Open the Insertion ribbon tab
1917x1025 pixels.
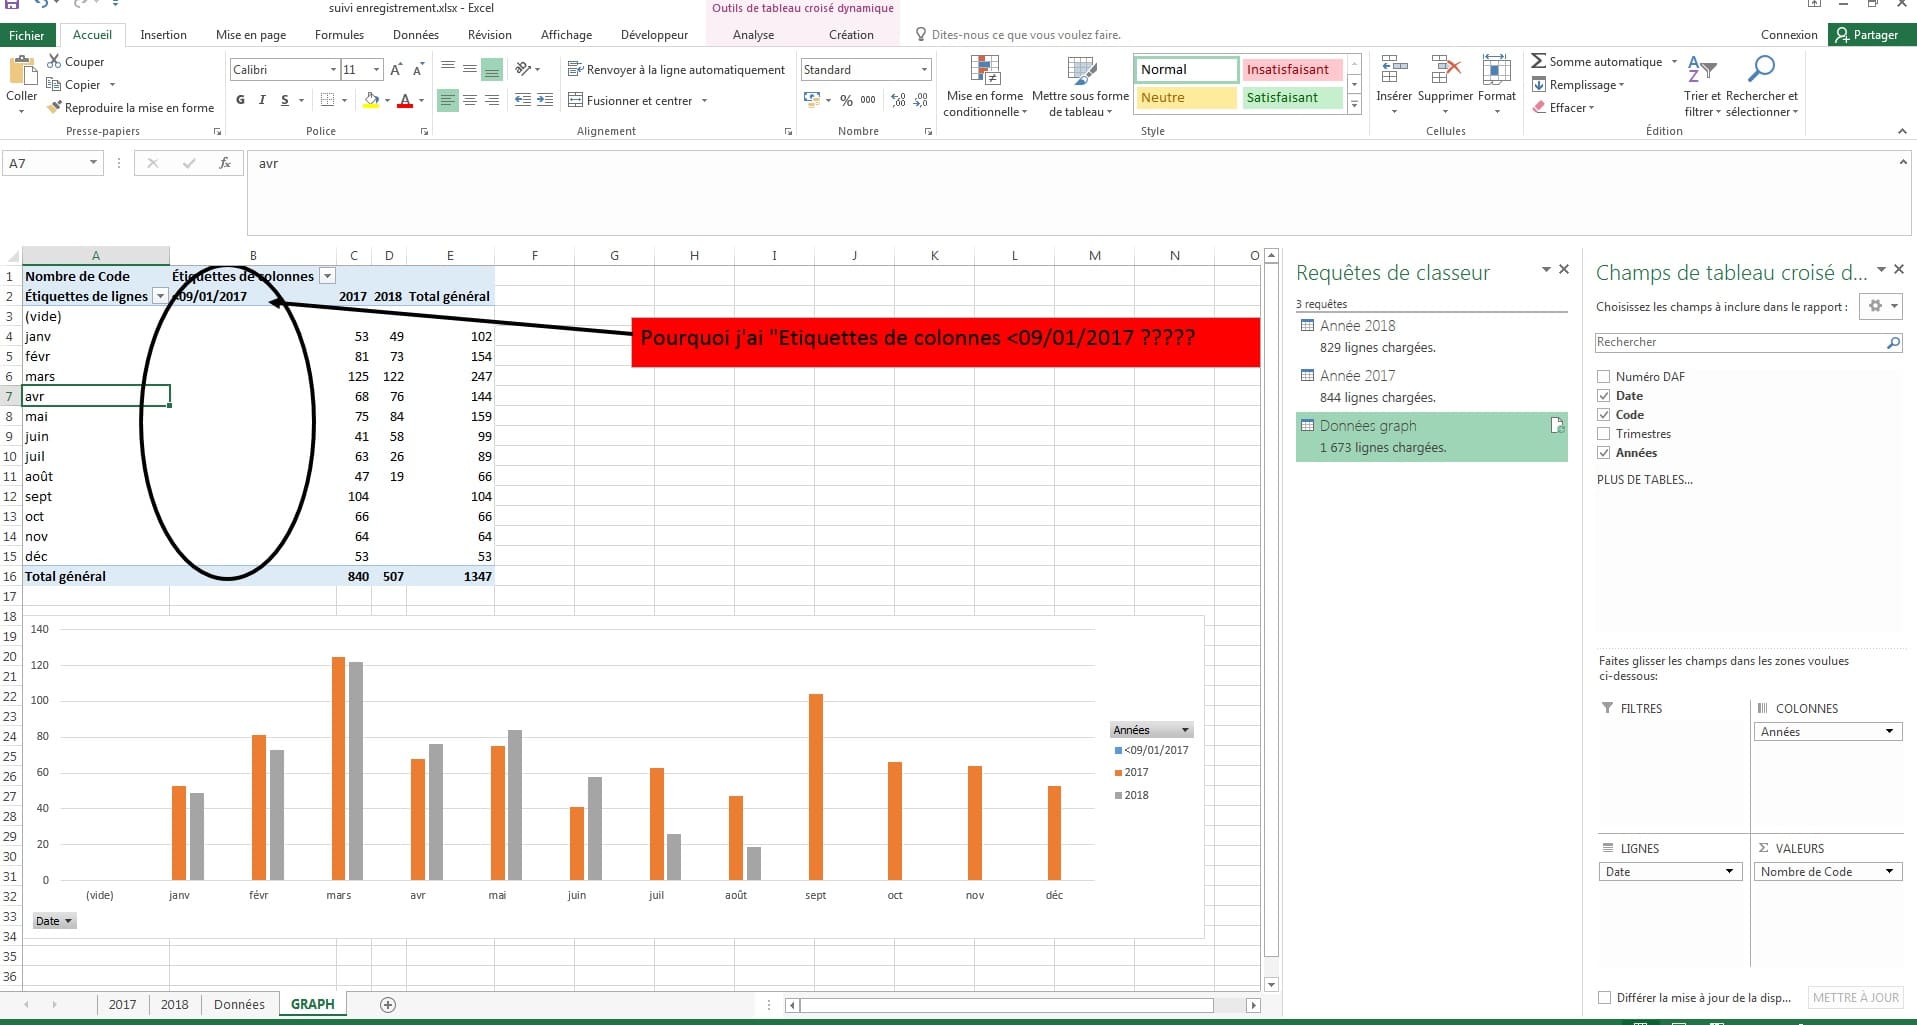click(x=163, y=35)
